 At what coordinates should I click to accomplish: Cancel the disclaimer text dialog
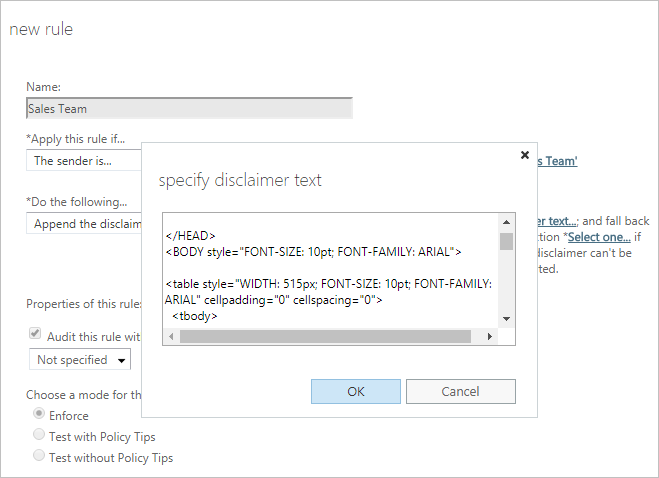tap(461, 391)
